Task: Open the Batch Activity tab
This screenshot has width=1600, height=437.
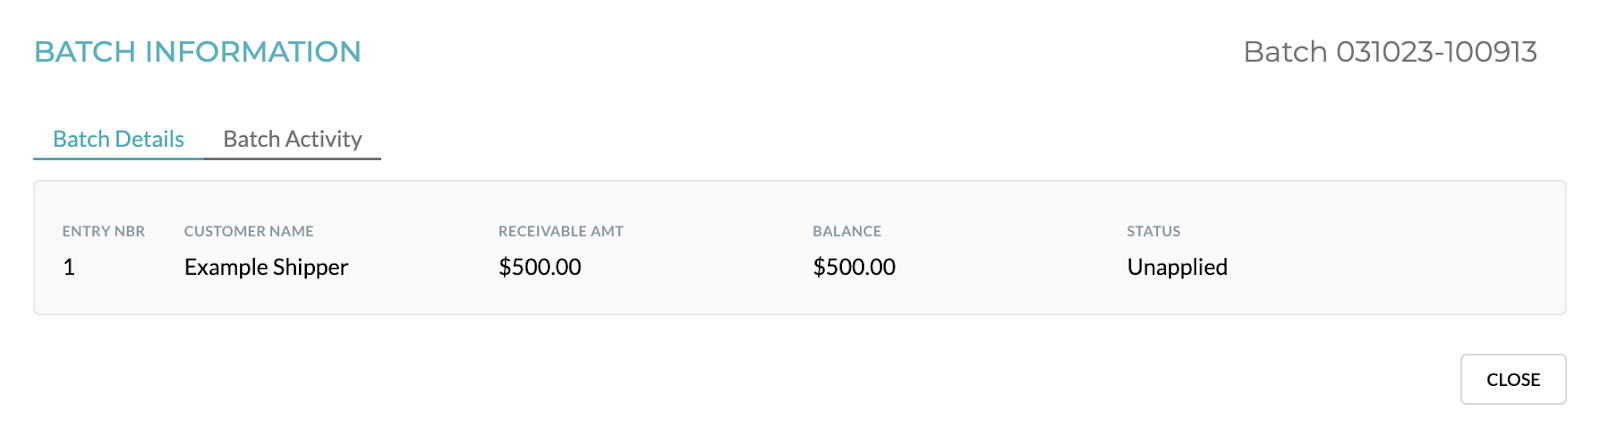Action: (x=292, y=139)
